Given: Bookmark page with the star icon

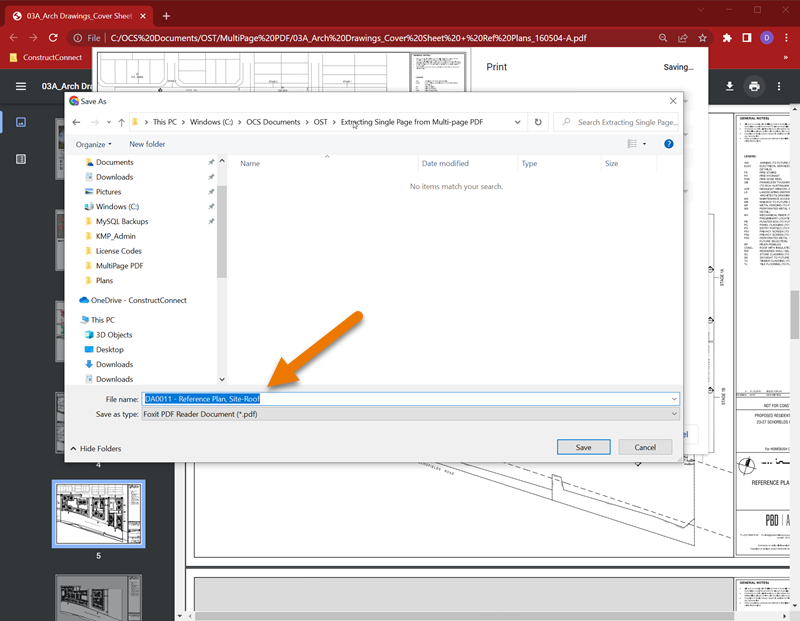Looking at the screenshot, I should 703,38.
